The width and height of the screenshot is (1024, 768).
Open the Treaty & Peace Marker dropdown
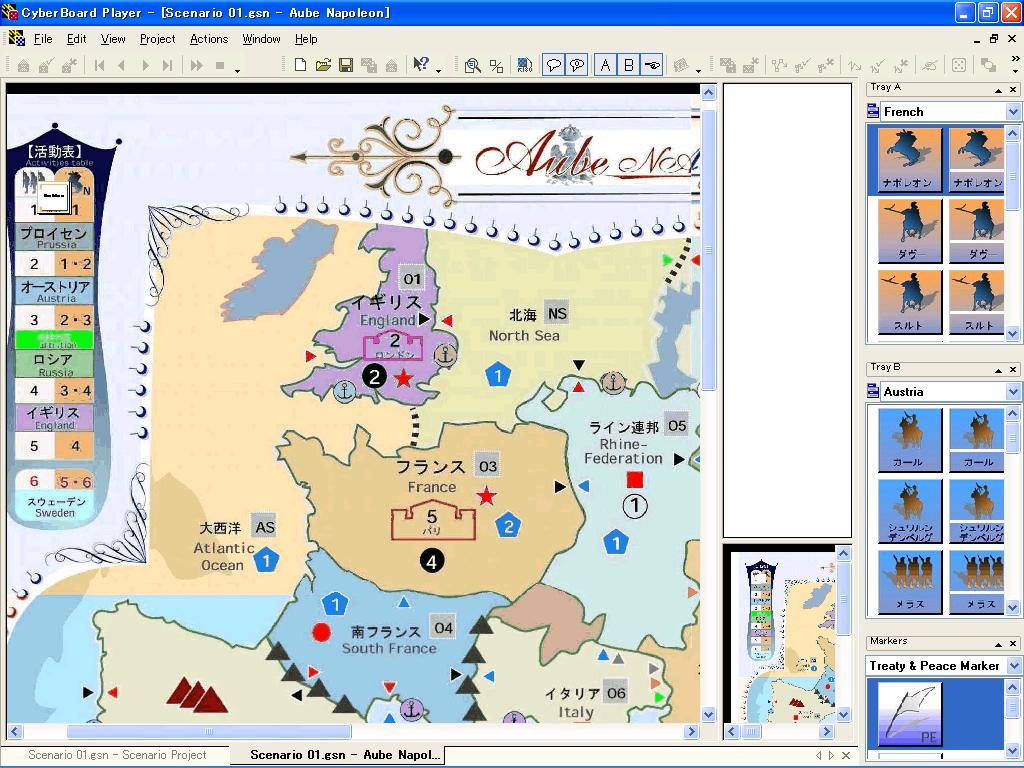[x=1013, y=665]
